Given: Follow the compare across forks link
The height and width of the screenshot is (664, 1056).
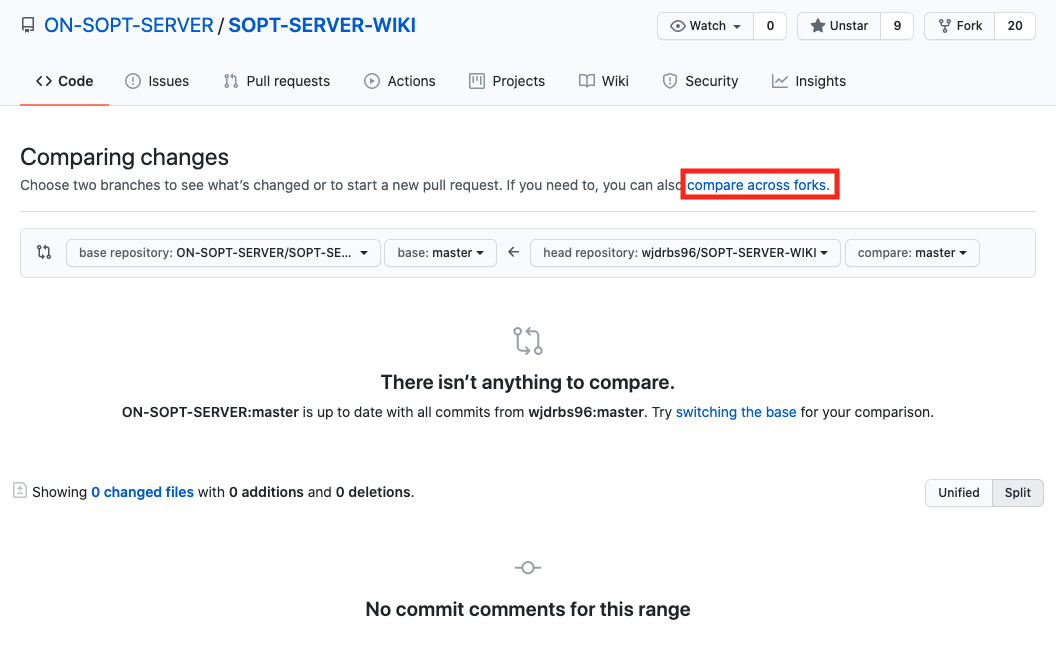Looking at the screenshot, I should coord(758,185).
